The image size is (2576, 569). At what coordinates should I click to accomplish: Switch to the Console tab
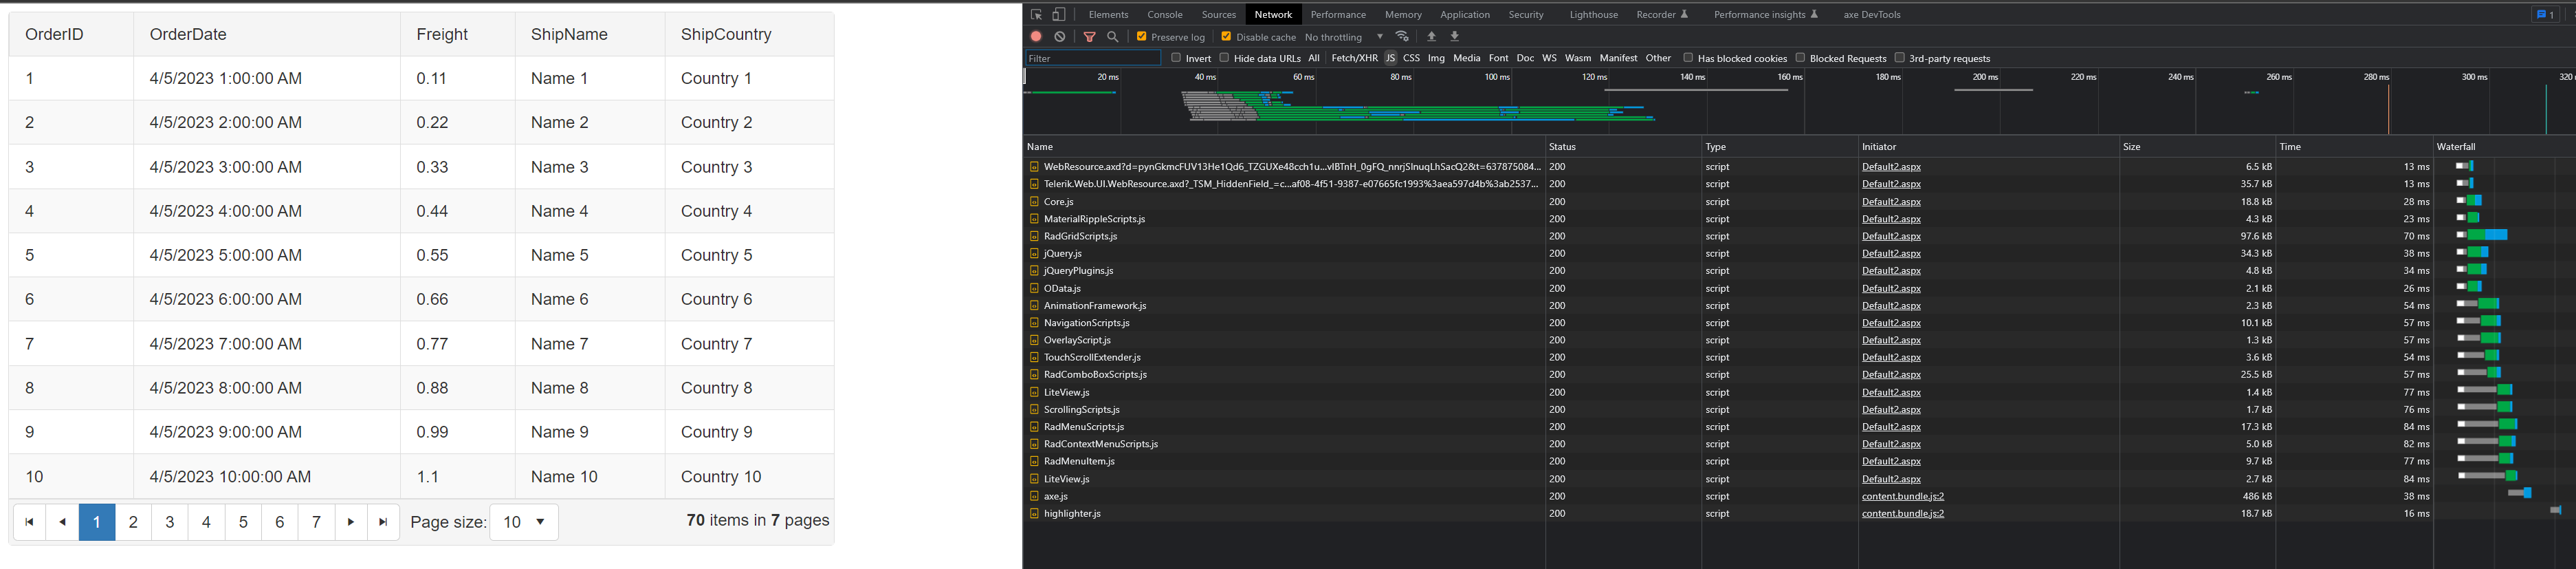coord(1164,14)
